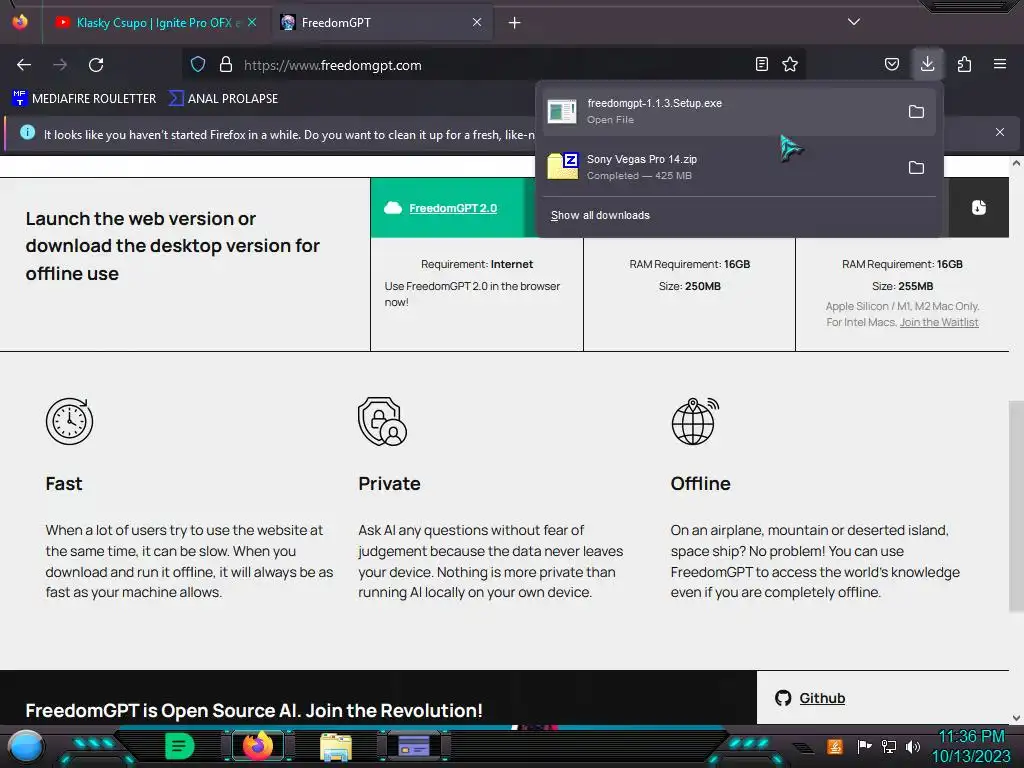
Task: Open the Start orb menu
Action: (x=27, y=747)
